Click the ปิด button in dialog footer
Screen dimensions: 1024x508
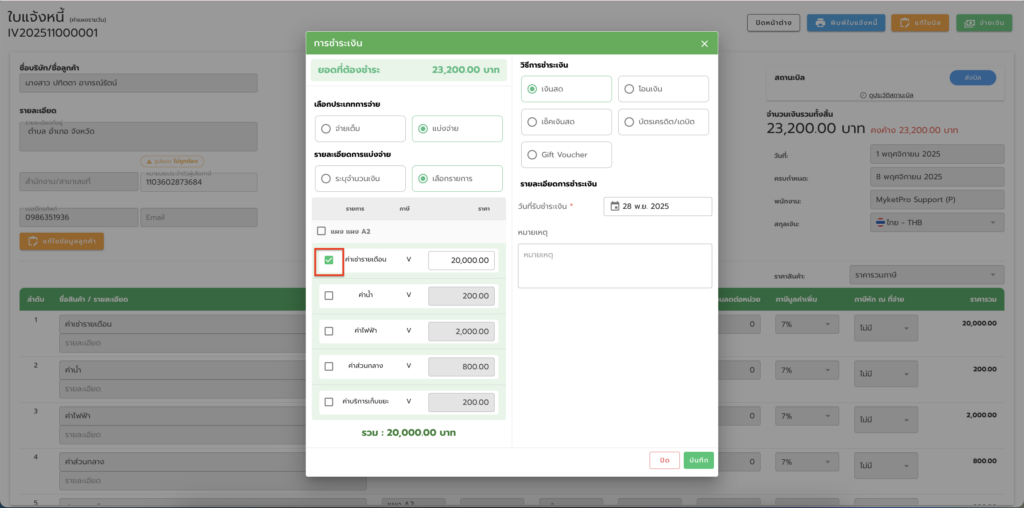tap(664, 460)
